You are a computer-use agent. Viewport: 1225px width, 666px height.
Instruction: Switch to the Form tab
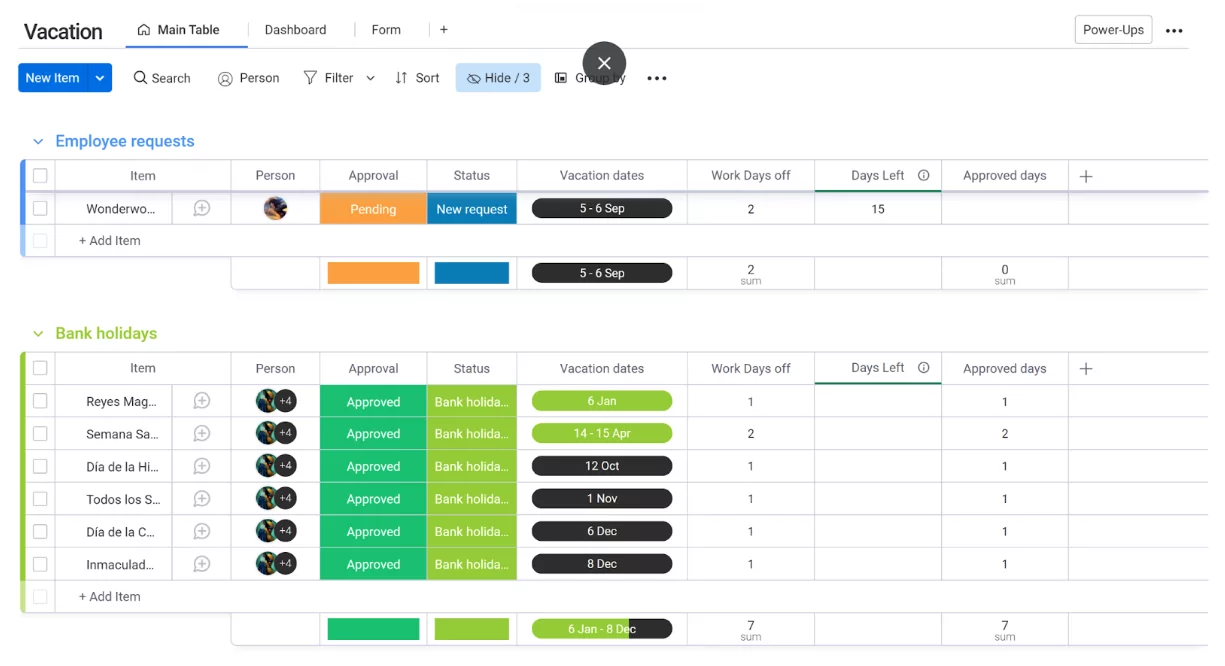[x=386, y=30]
